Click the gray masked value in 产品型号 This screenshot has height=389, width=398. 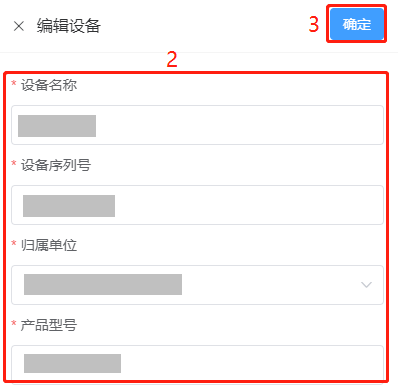coord(72,363)
